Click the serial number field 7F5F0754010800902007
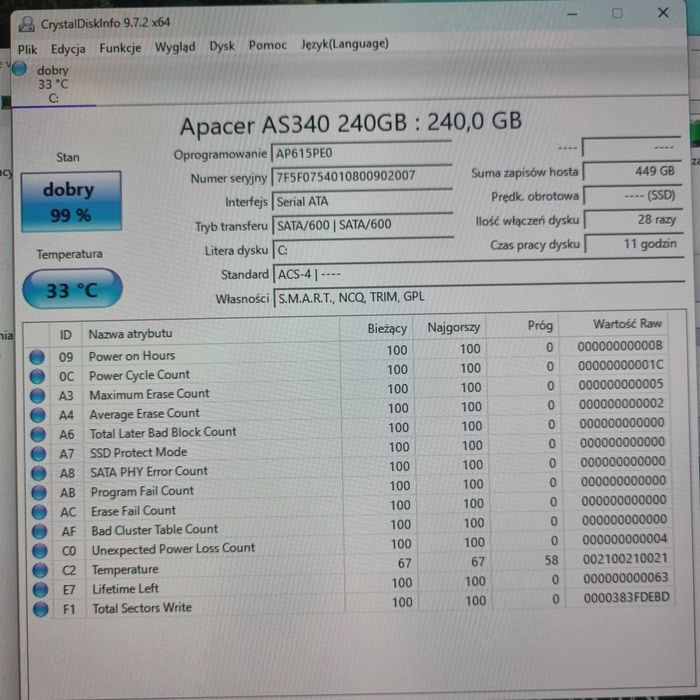Viewport: 700px width, 700px height. coord(362,177)
